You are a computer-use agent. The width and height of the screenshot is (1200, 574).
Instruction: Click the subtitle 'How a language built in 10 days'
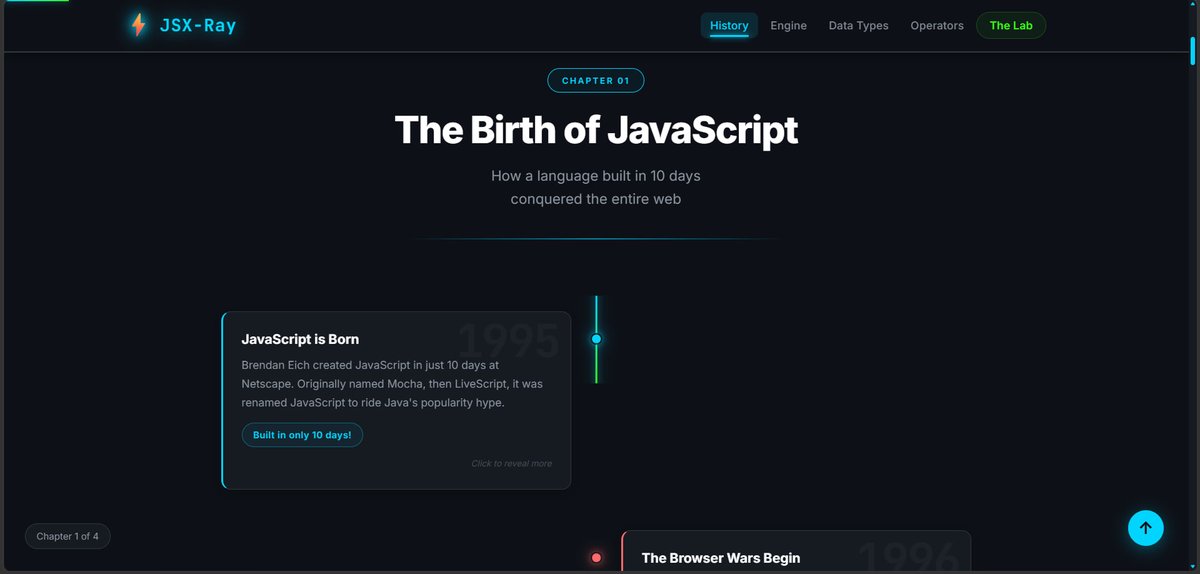coord(596,176)
